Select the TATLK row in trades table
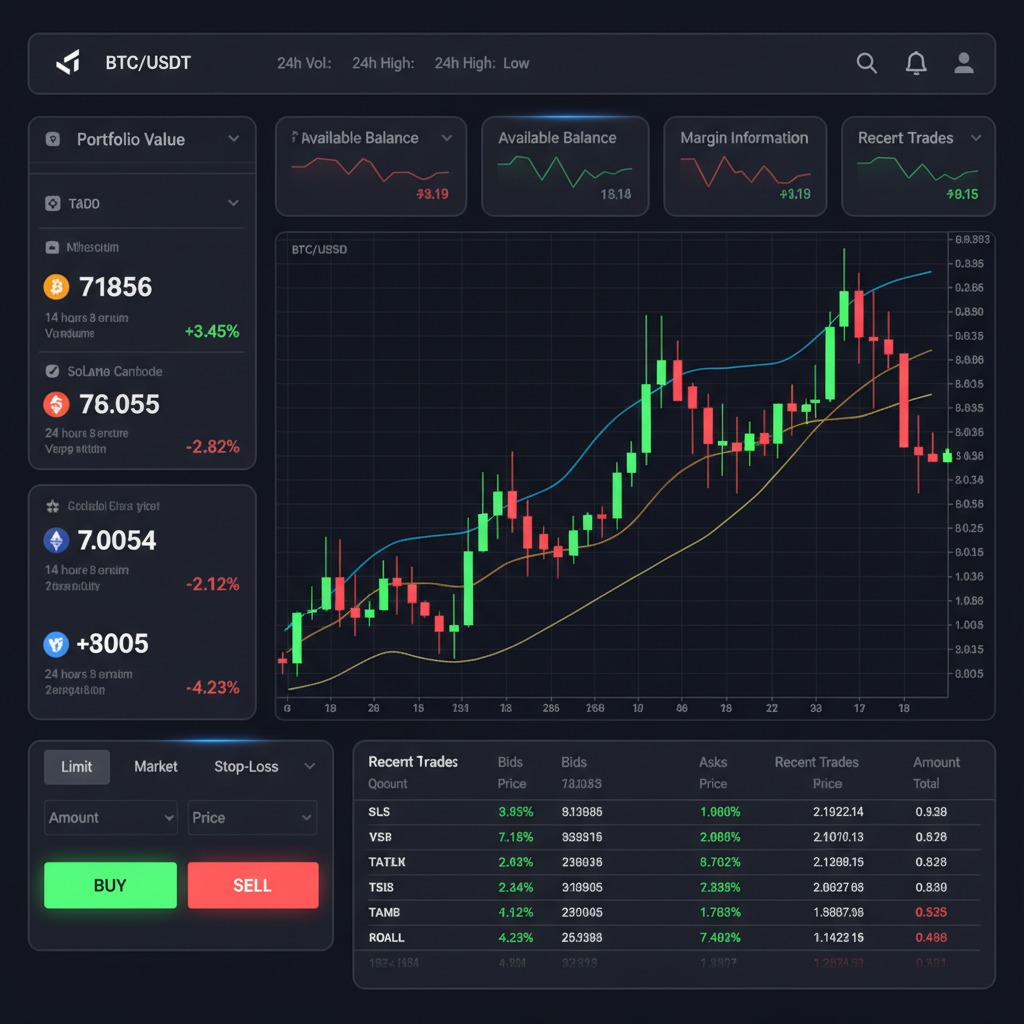This screenshot has width=1024, height=1024. 673,862
